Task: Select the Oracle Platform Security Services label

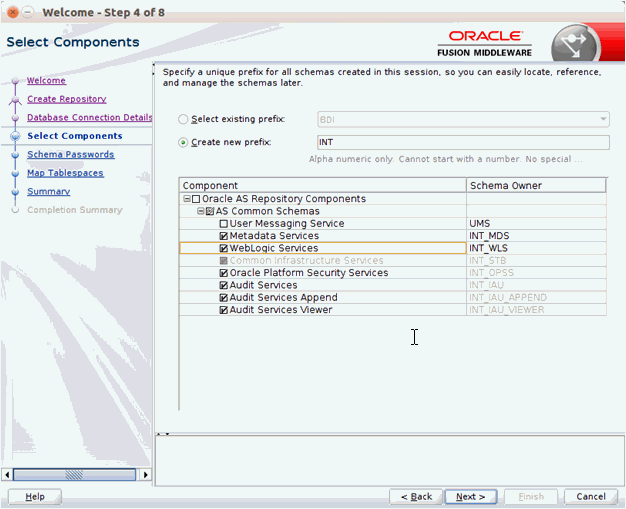Action: click(x=309, y=273)
